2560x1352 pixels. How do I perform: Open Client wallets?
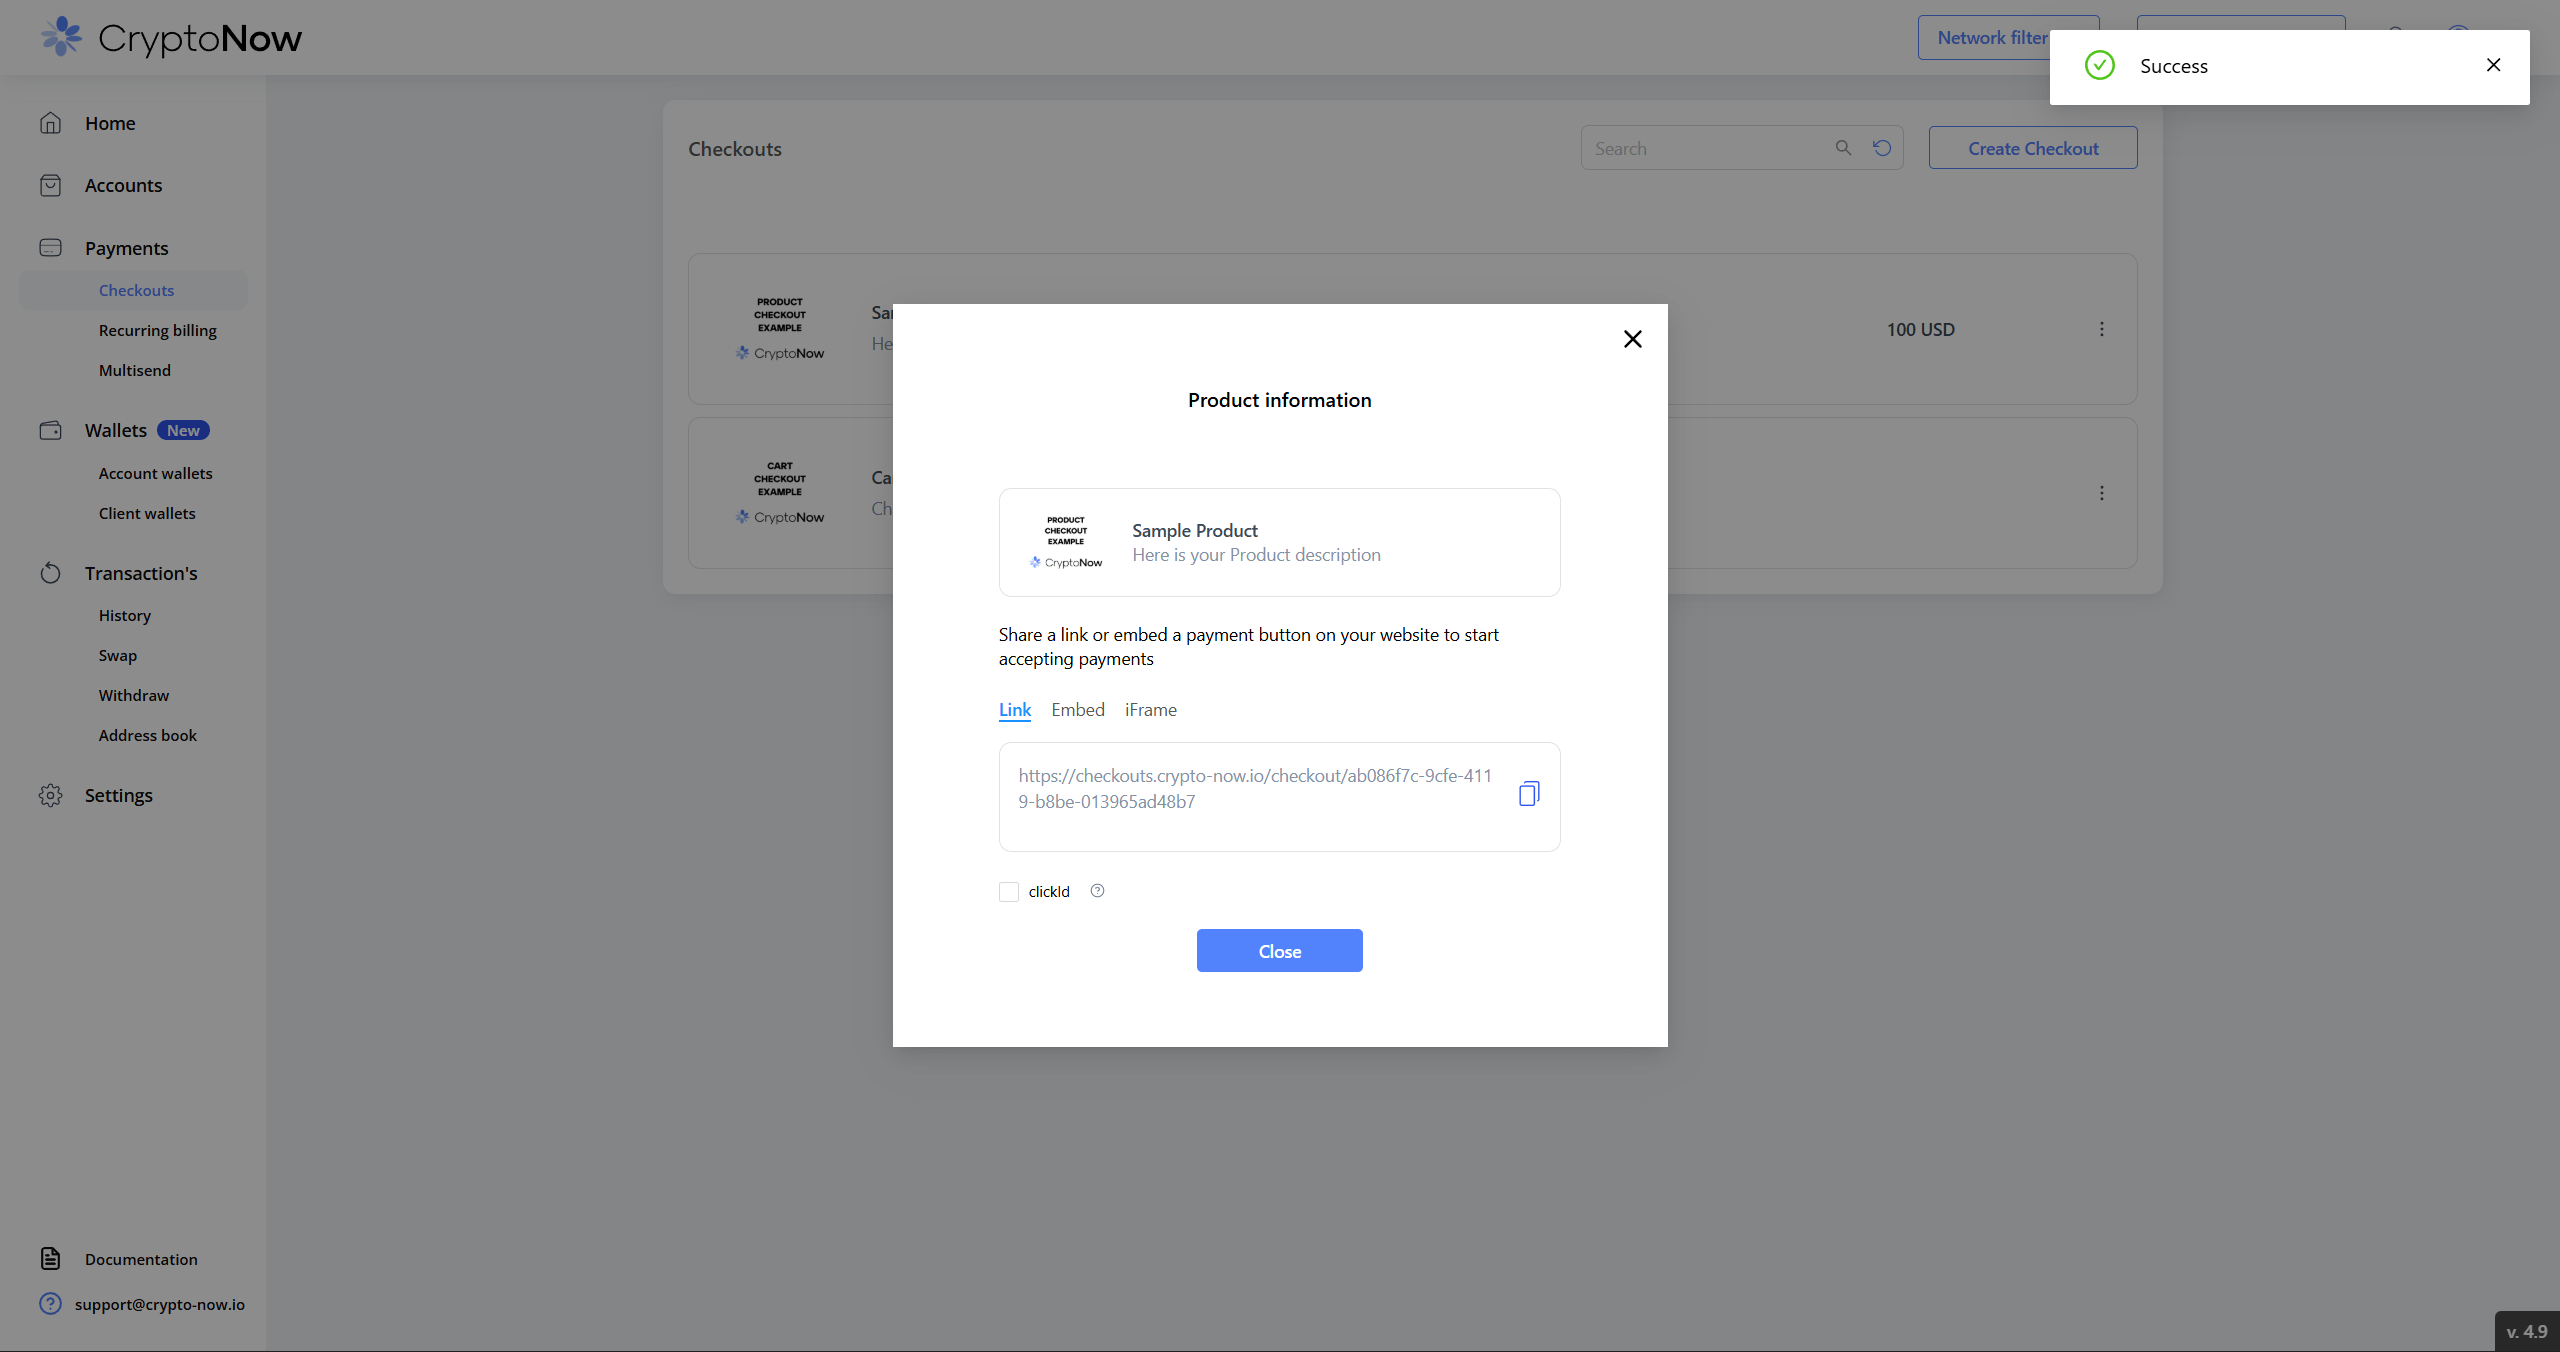coord(147,513)
